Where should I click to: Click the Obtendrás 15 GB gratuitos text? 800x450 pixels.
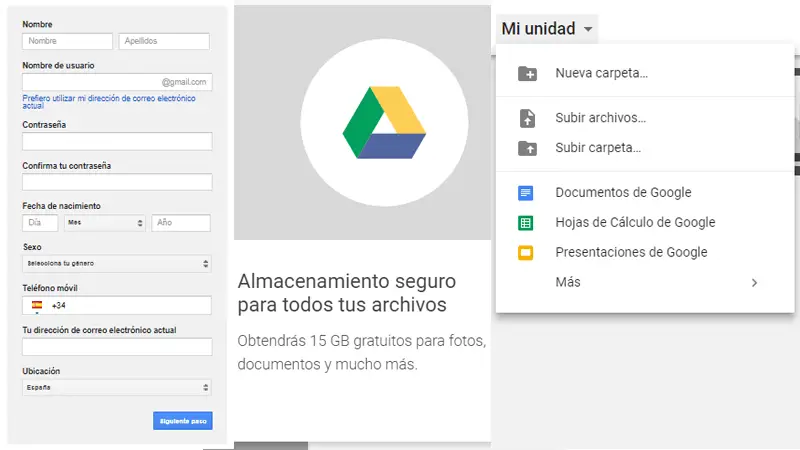[x=362, y=353]
